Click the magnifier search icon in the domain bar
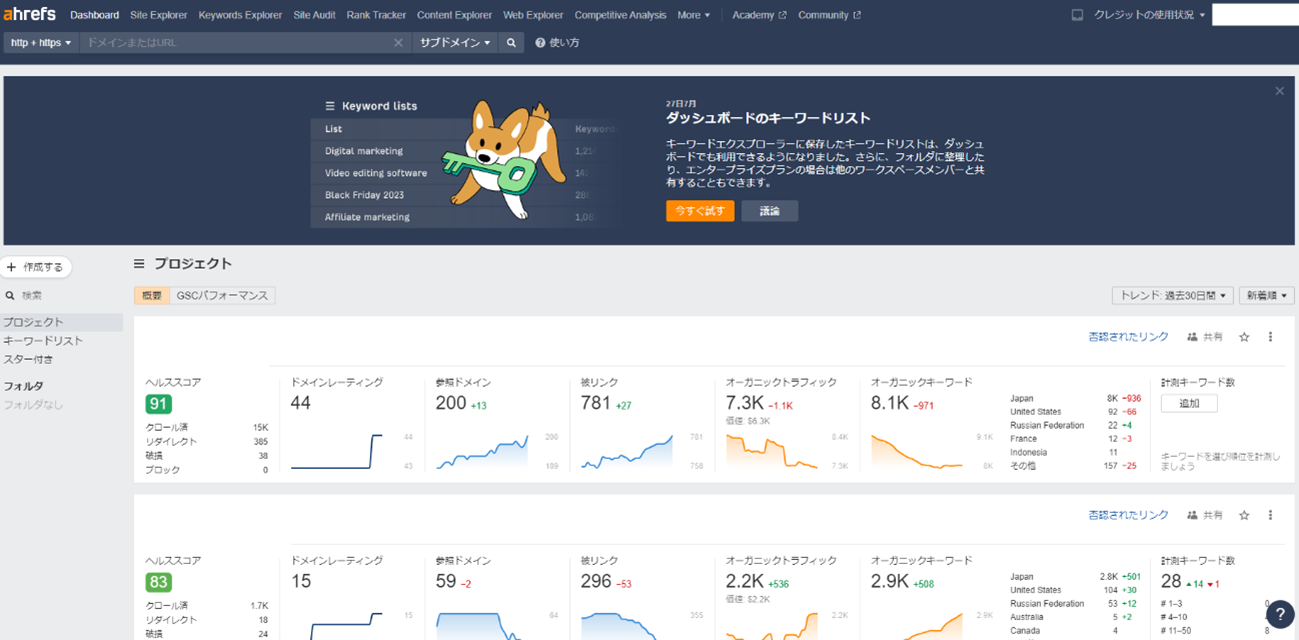 pyautogui.click(x=511, y=42)
